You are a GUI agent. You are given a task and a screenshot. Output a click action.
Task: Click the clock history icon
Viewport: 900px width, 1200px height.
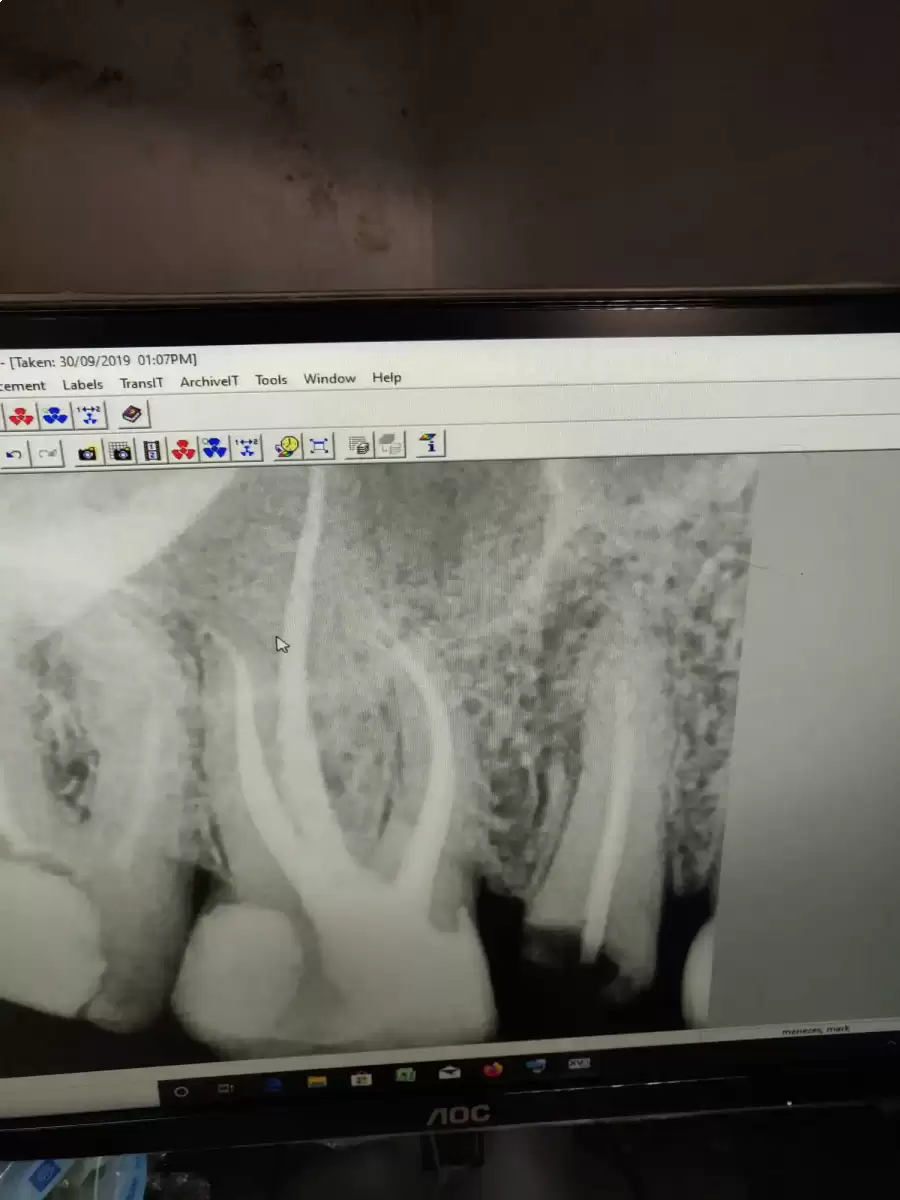pyautogui.click(x=287, y=446)
